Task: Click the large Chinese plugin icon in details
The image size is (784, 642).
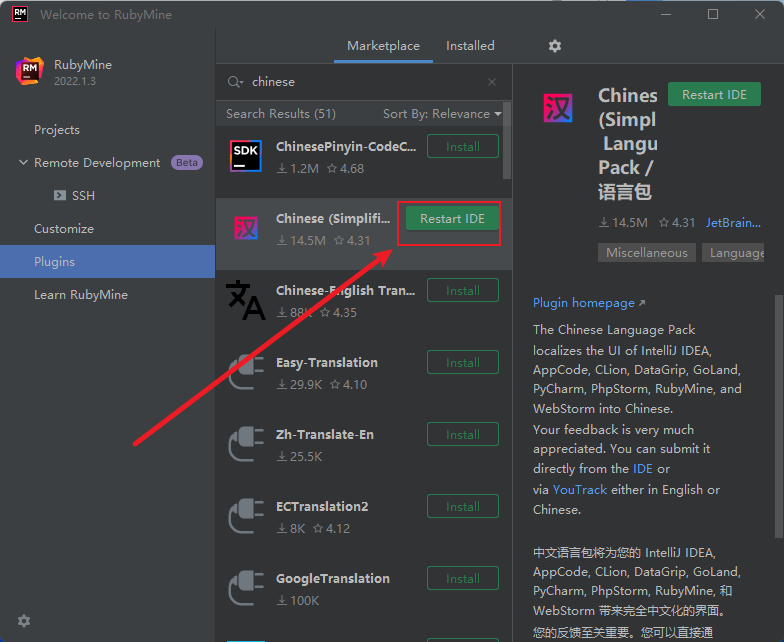Action: (558, 108)
